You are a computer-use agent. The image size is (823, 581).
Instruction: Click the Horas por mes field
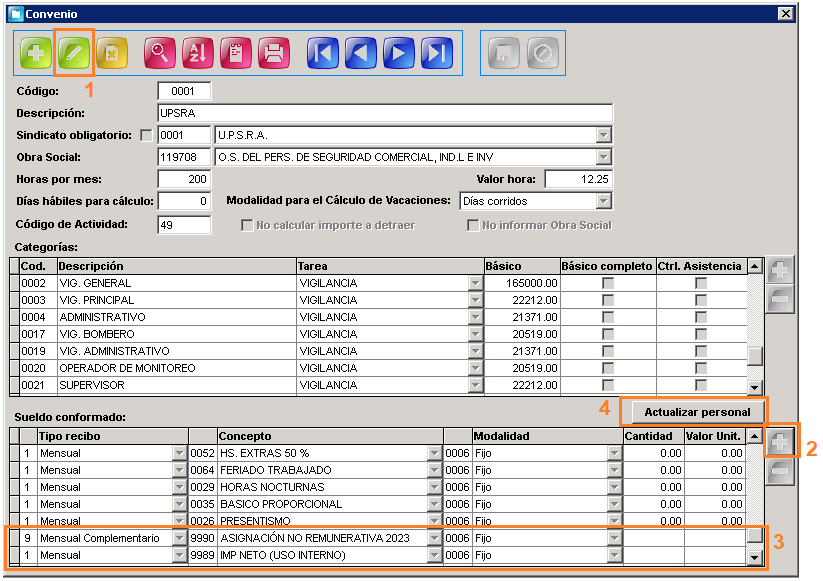184,179
